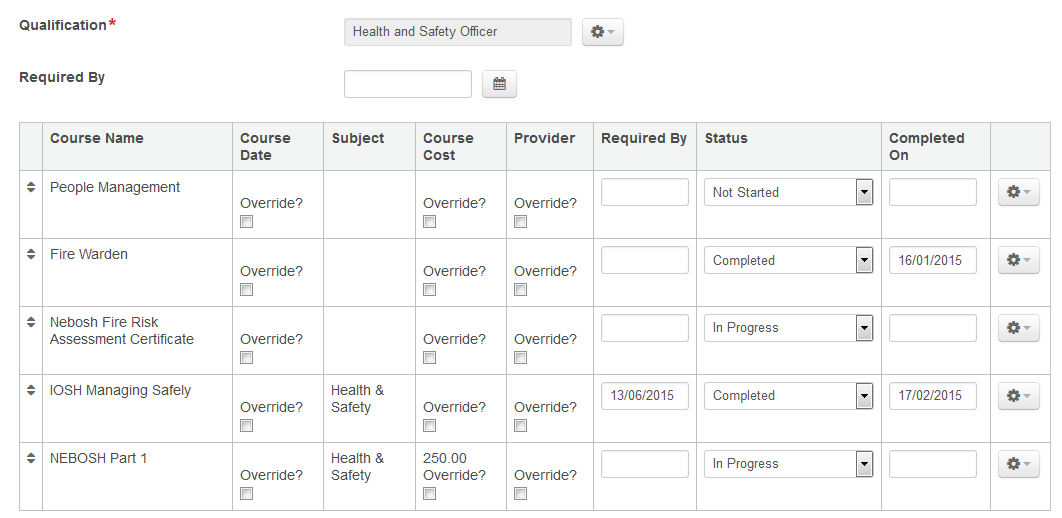Expand Status dropdown for Nebosh Fire Risk row
The image size is (1062, 518).
(x=788, y=328)
